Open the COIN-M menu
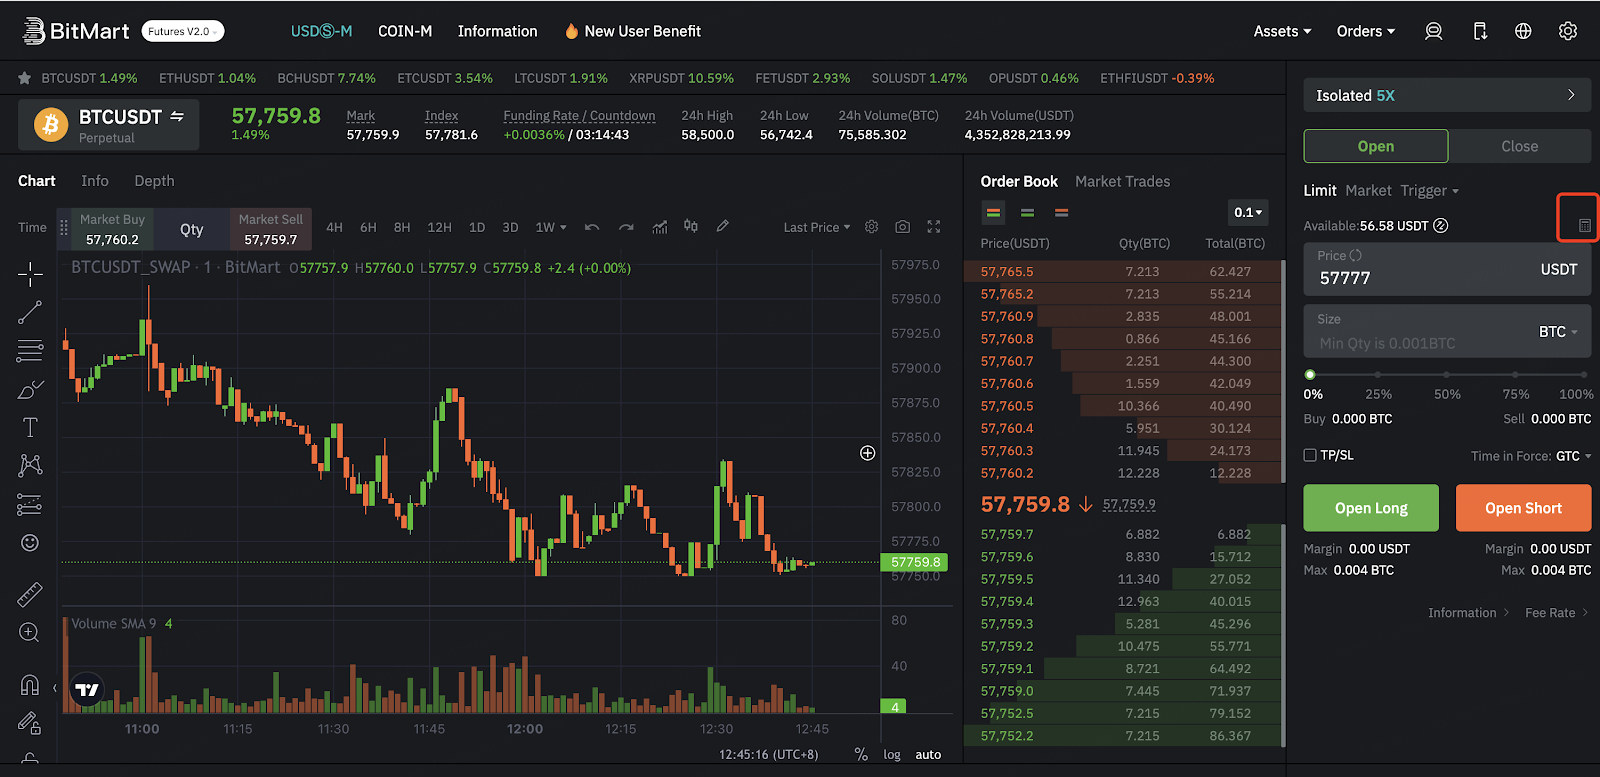The image size is (1600, 777). click(405, 31)
